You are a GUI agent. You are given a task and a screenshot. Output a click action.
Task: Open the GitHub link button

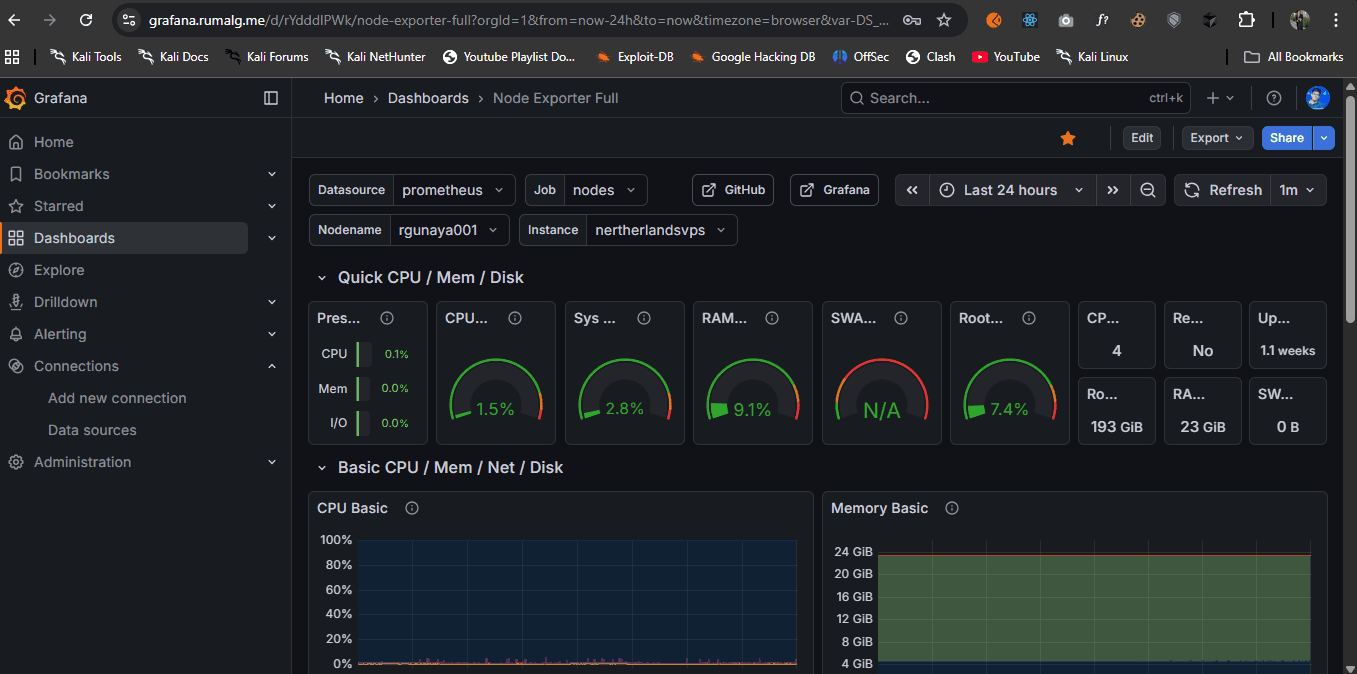(x=733, y=189)
